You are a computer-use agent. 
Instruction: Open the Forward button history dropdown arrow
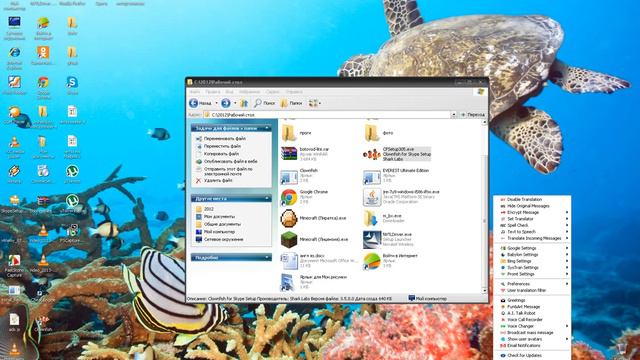coord(235,103)
